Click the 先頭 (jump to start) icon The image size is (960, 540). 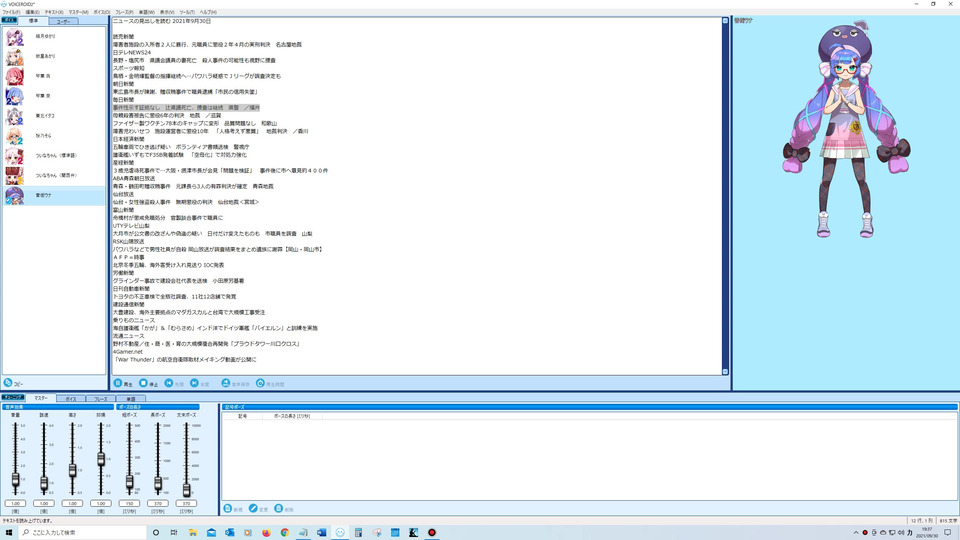pos(169,383)
